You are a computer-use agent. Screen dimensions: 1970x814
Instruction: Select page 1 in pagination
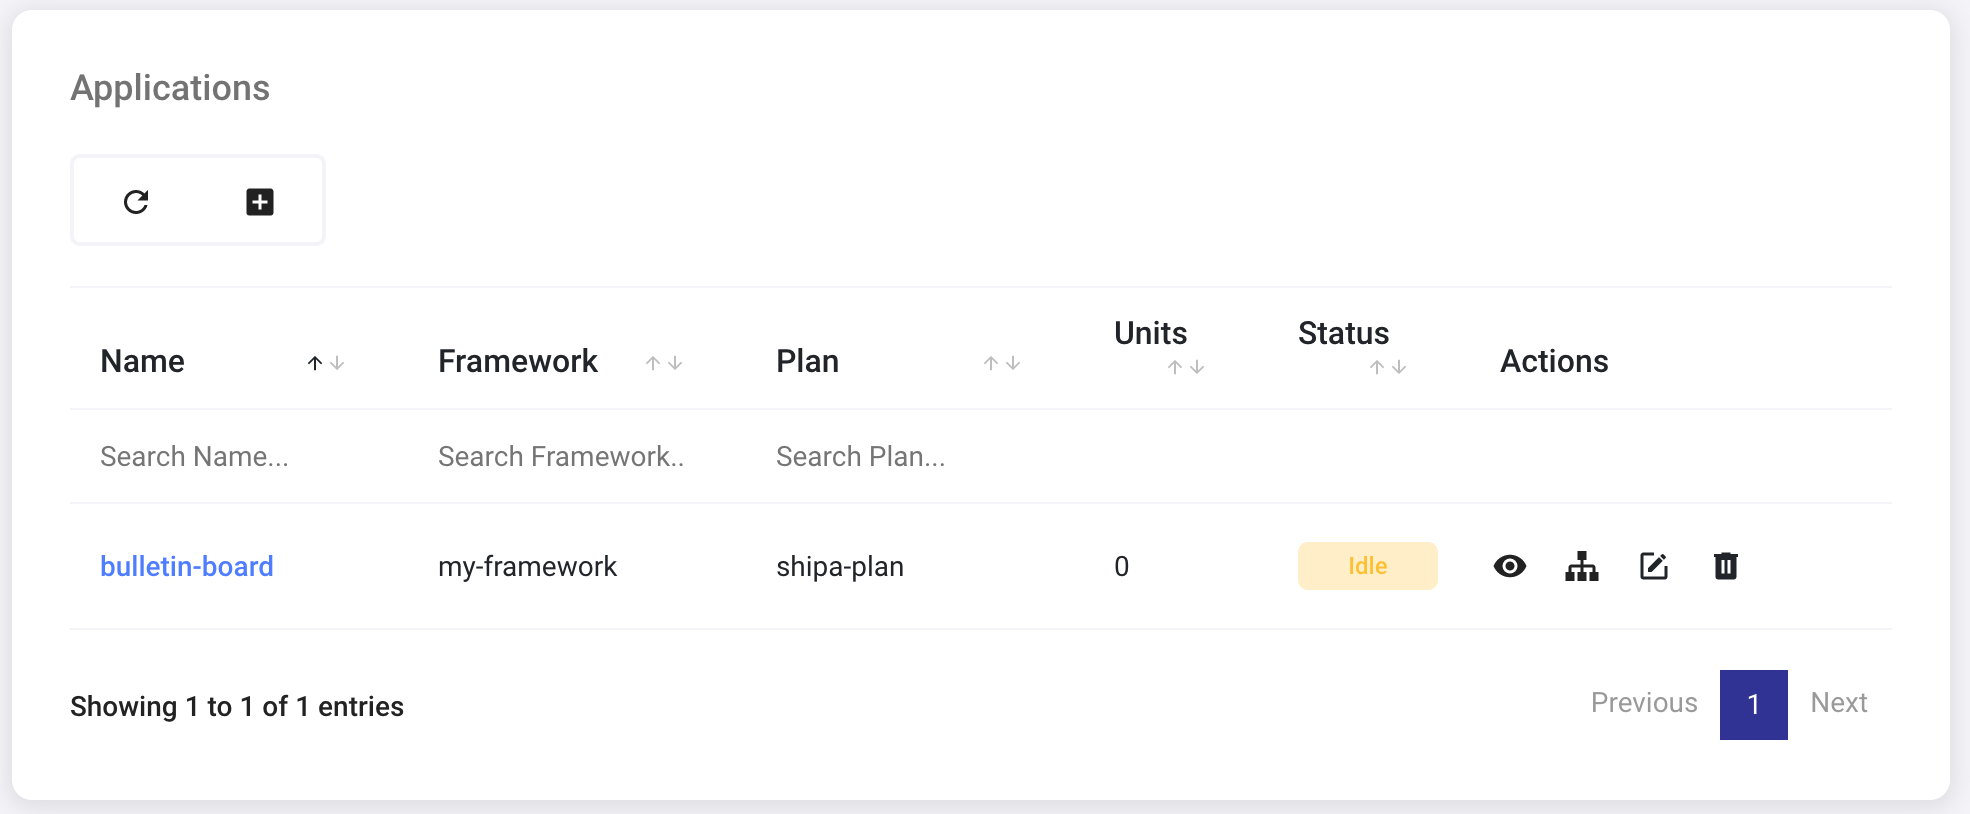tap(1753, 704)
